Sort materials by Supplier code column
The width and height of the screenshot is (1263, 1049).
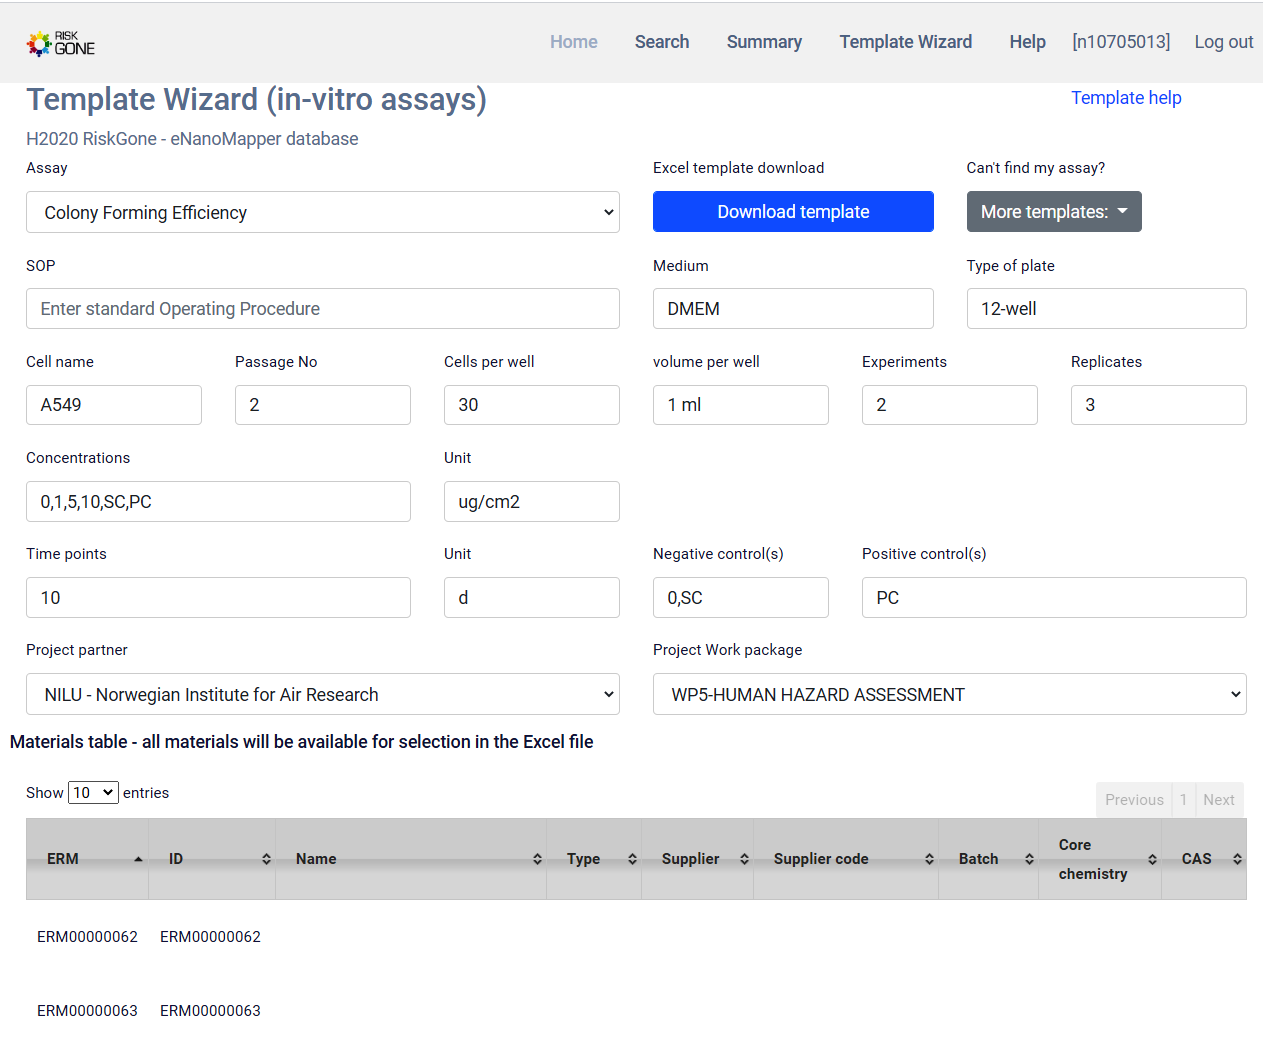845,859
